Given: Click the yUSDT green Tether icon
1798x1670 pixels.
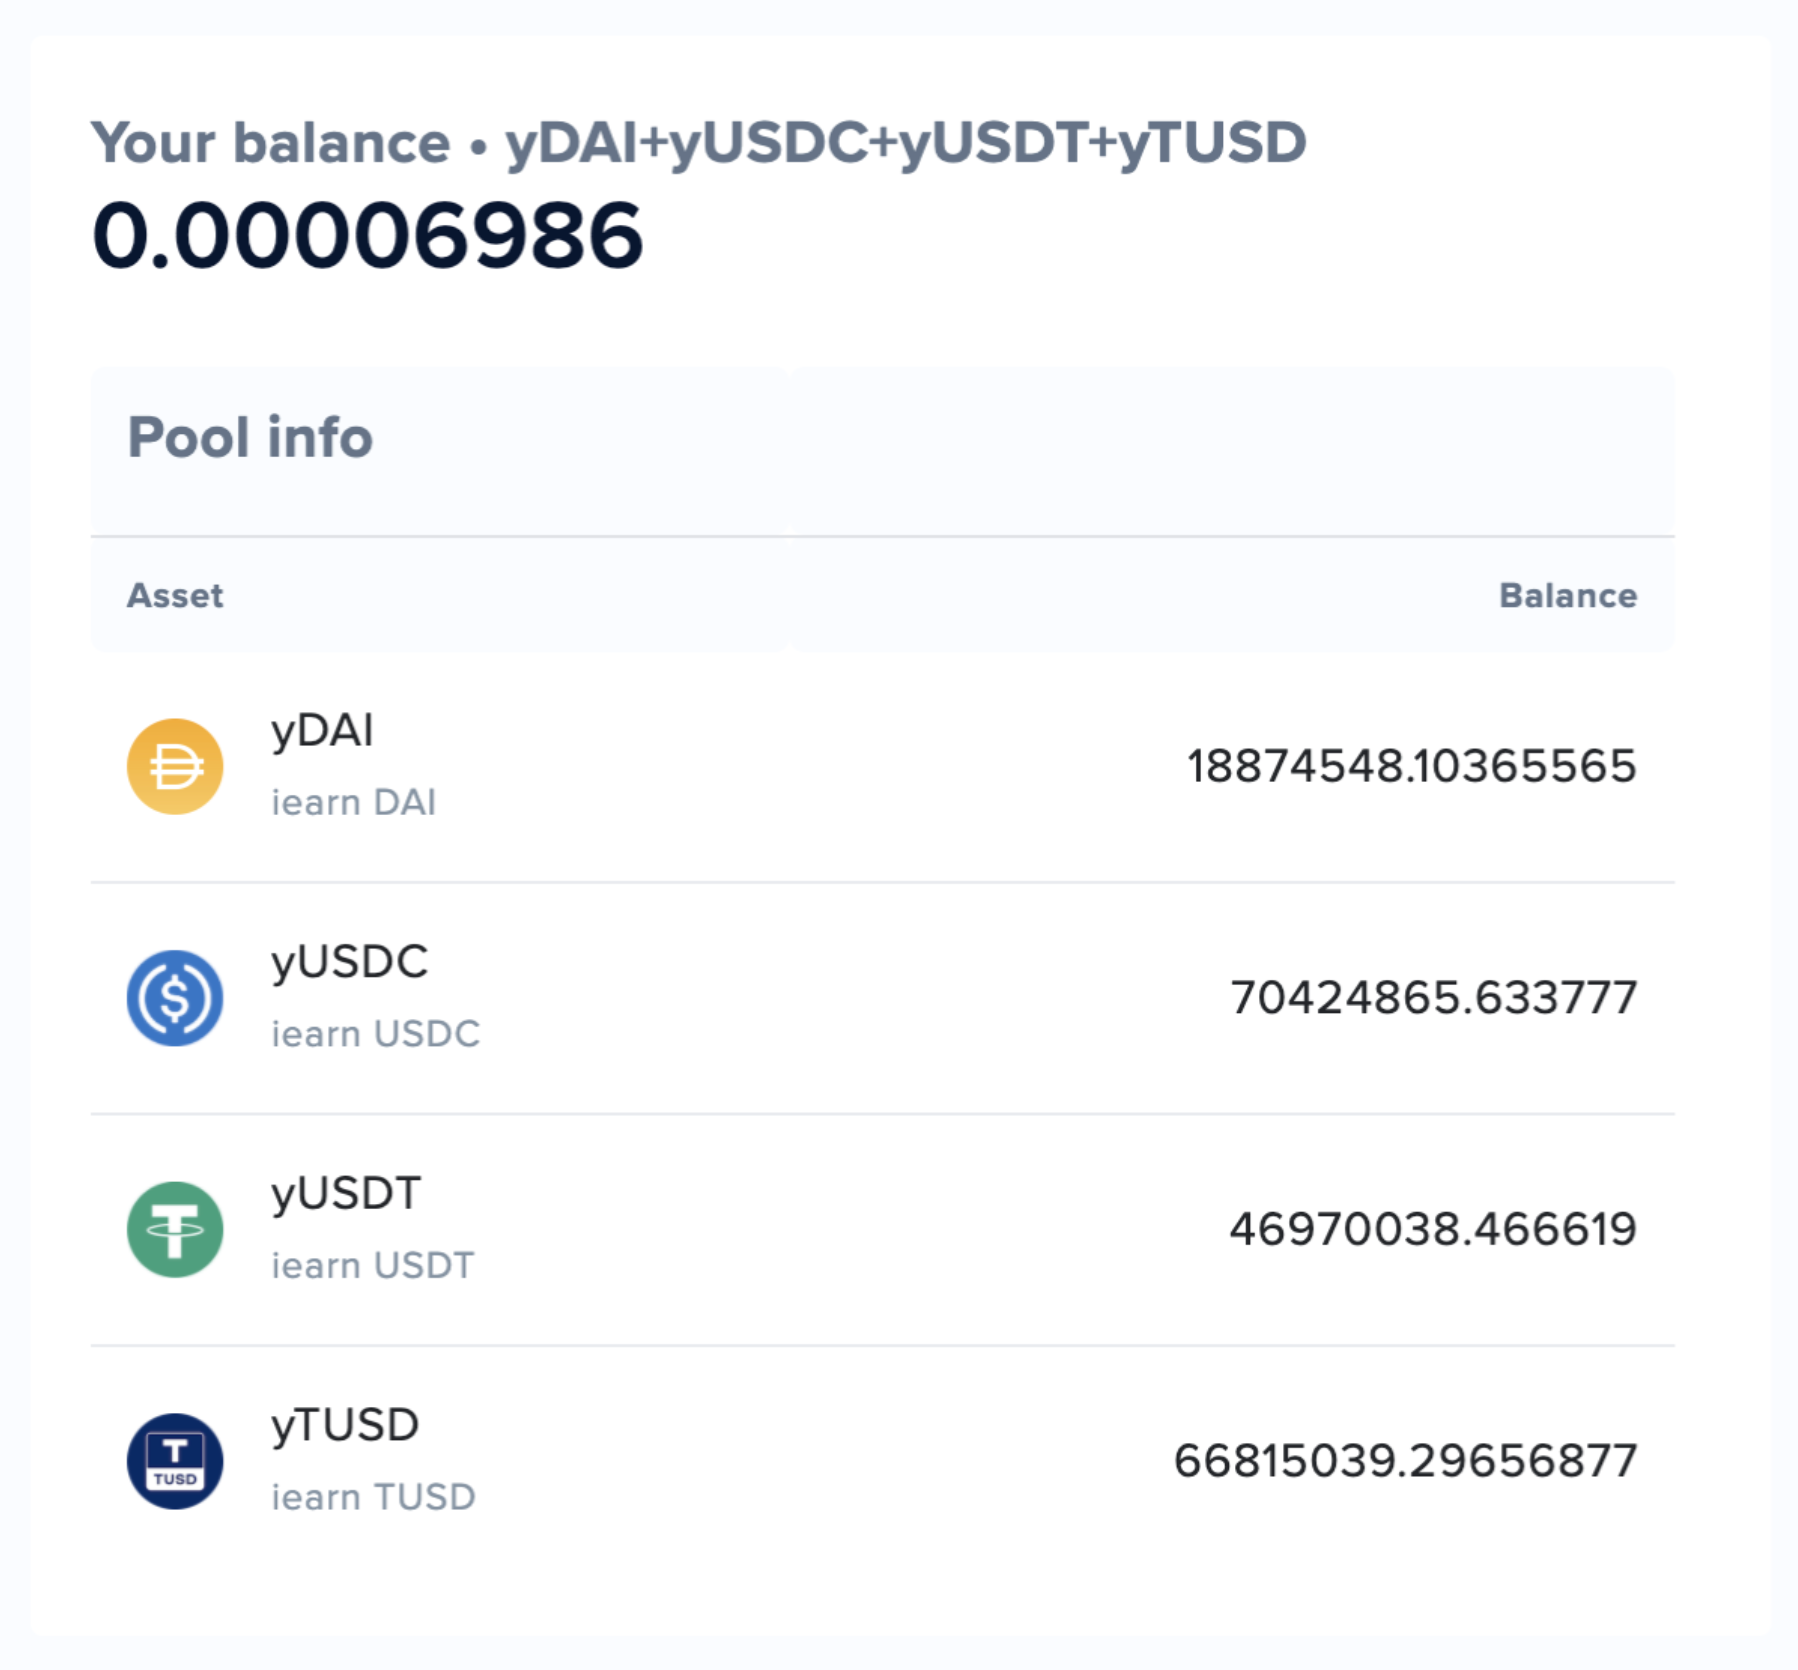Looking at the screenshot, I should [175, 1230].
